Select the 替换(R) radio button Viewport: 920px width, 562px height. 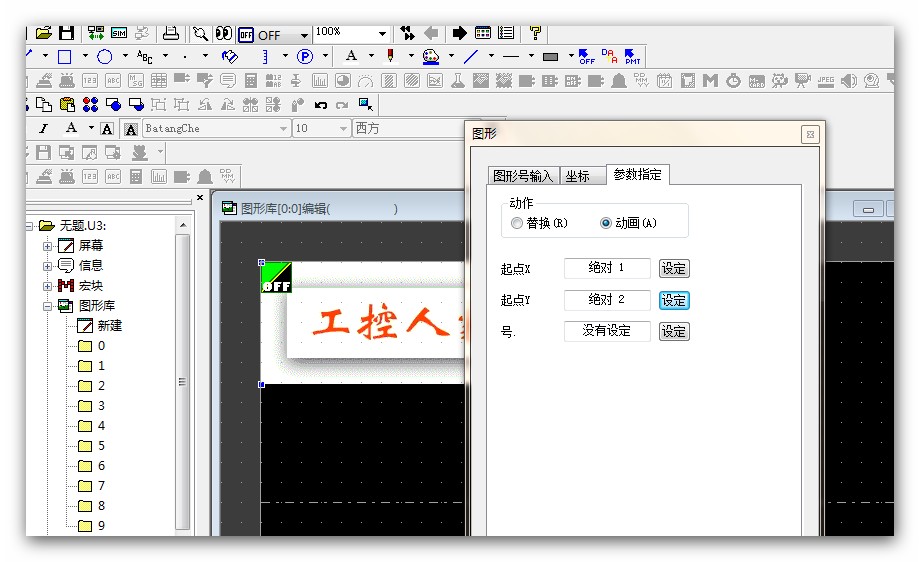[517, 223]
